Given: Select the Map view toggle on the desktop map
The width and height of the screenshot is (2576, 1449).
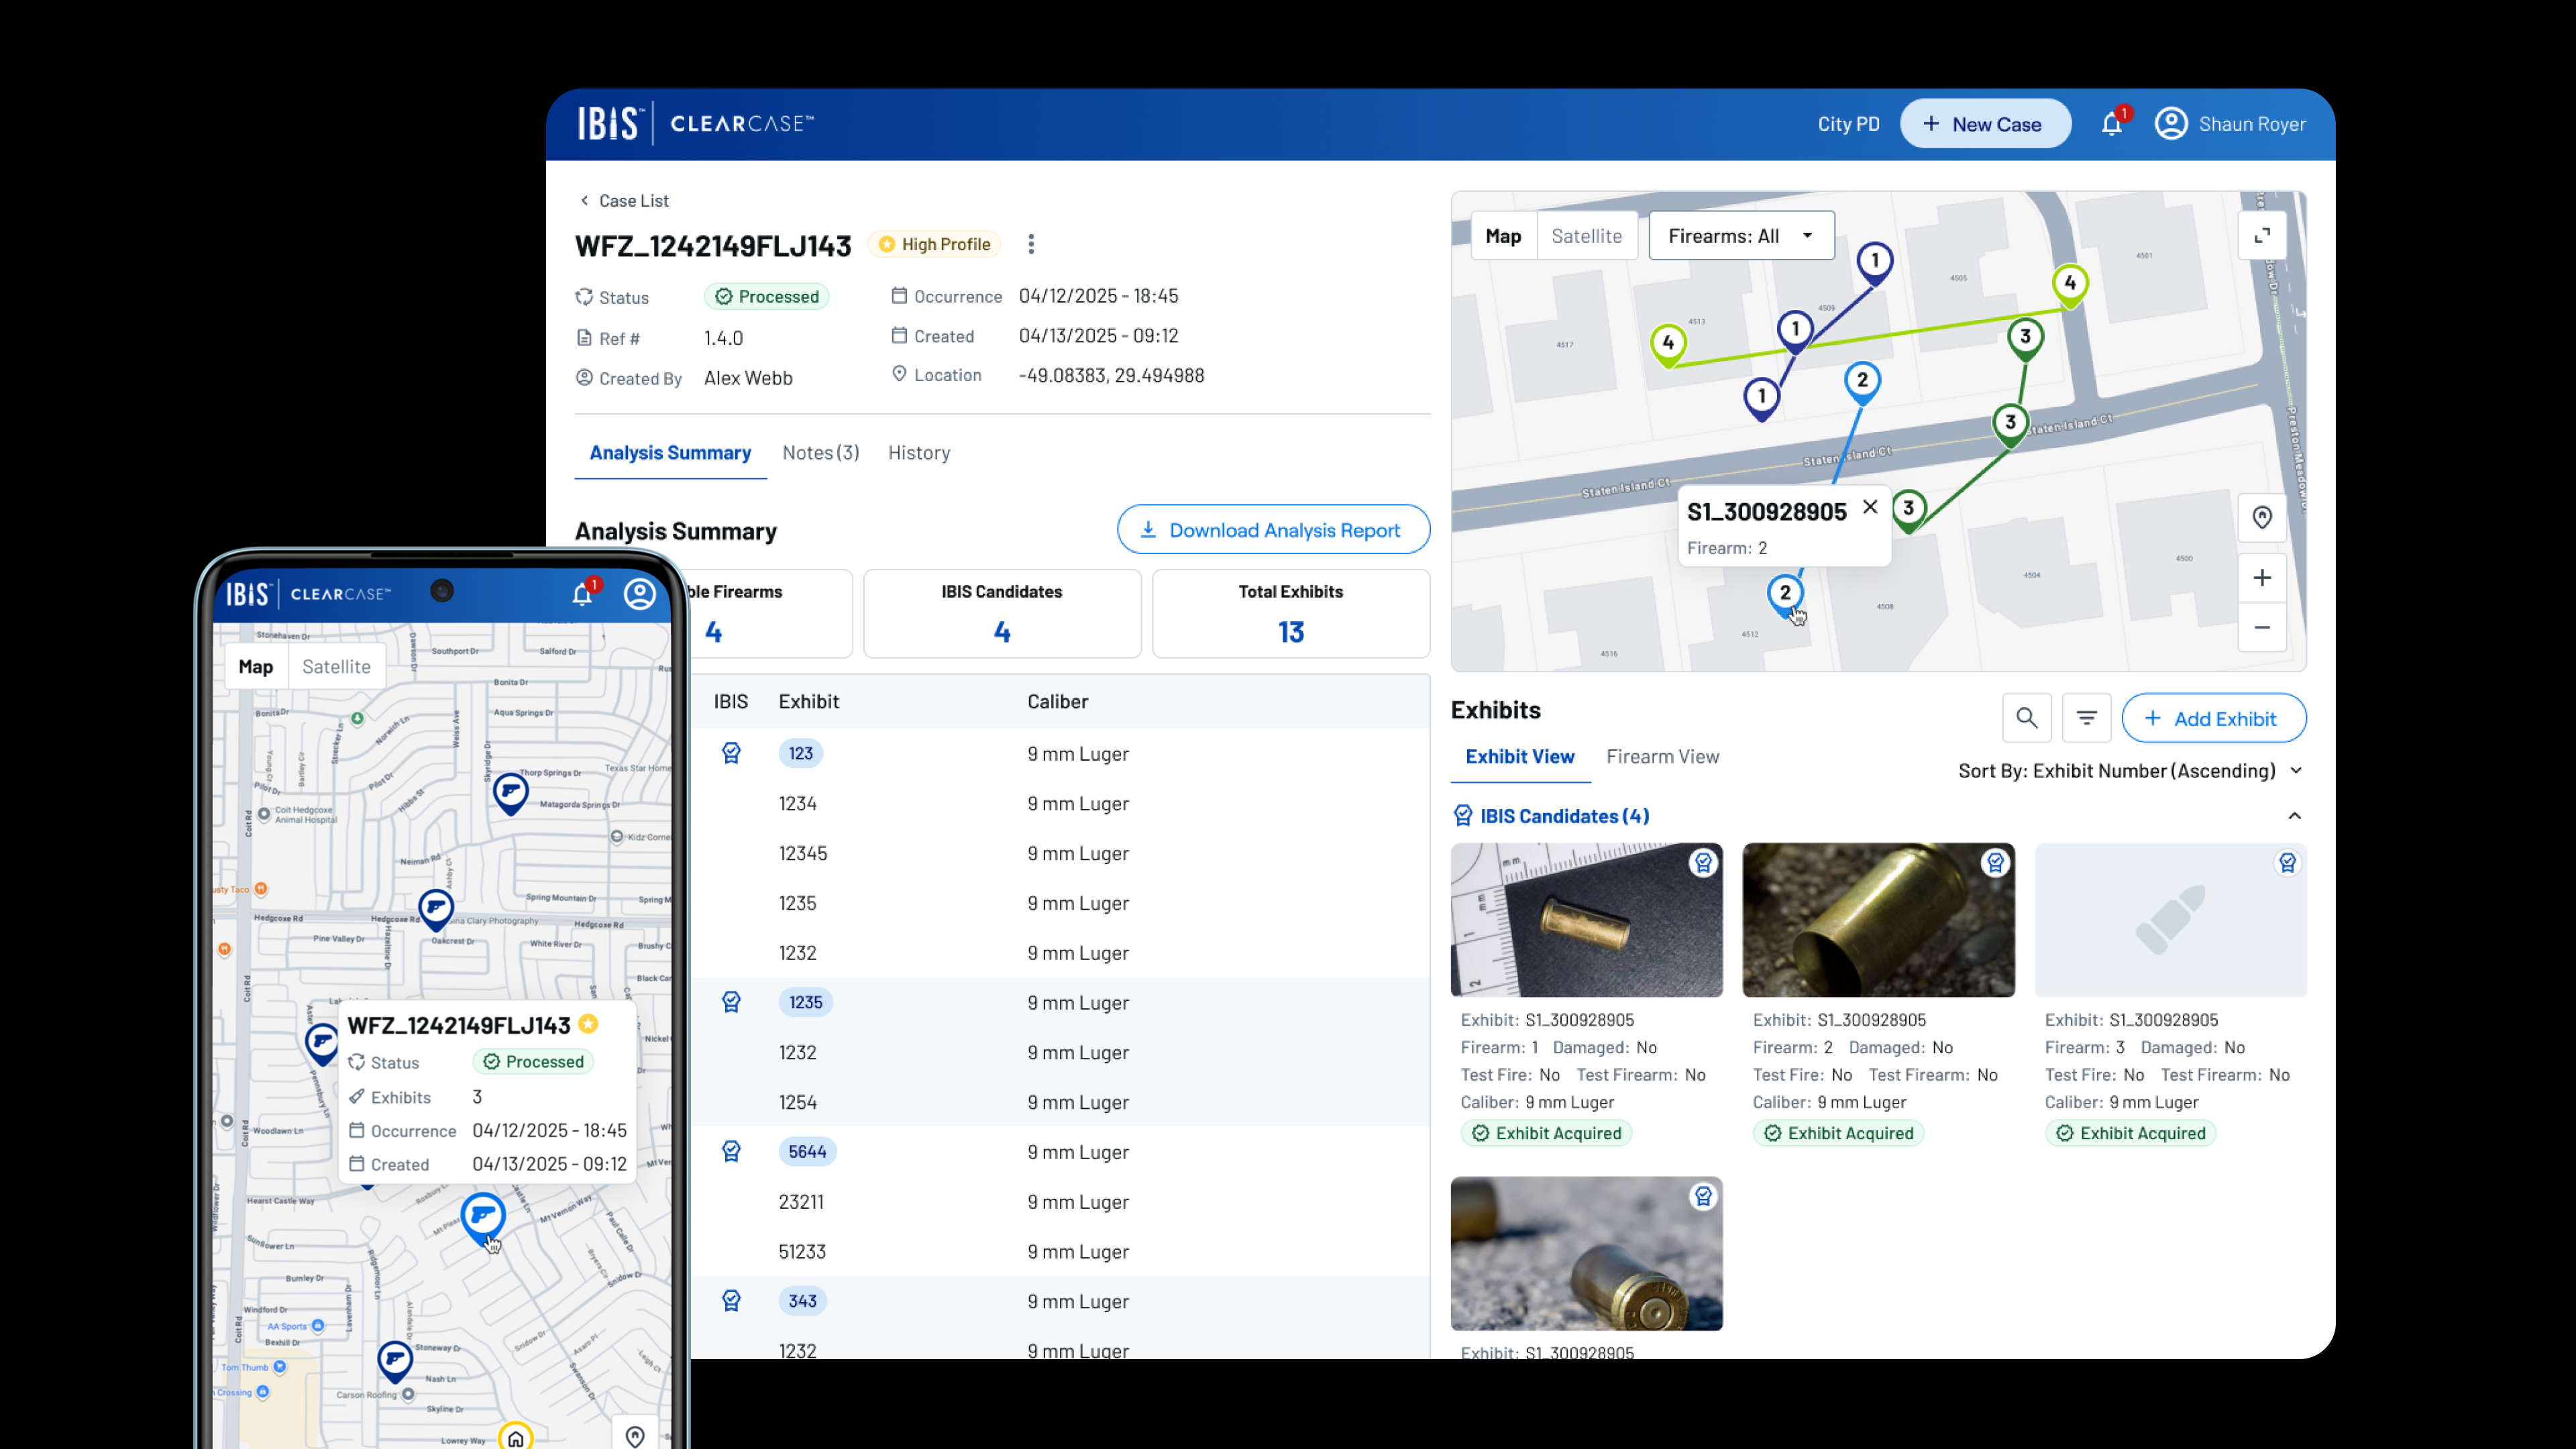Looking at the screenshot, I should 1503,236.
